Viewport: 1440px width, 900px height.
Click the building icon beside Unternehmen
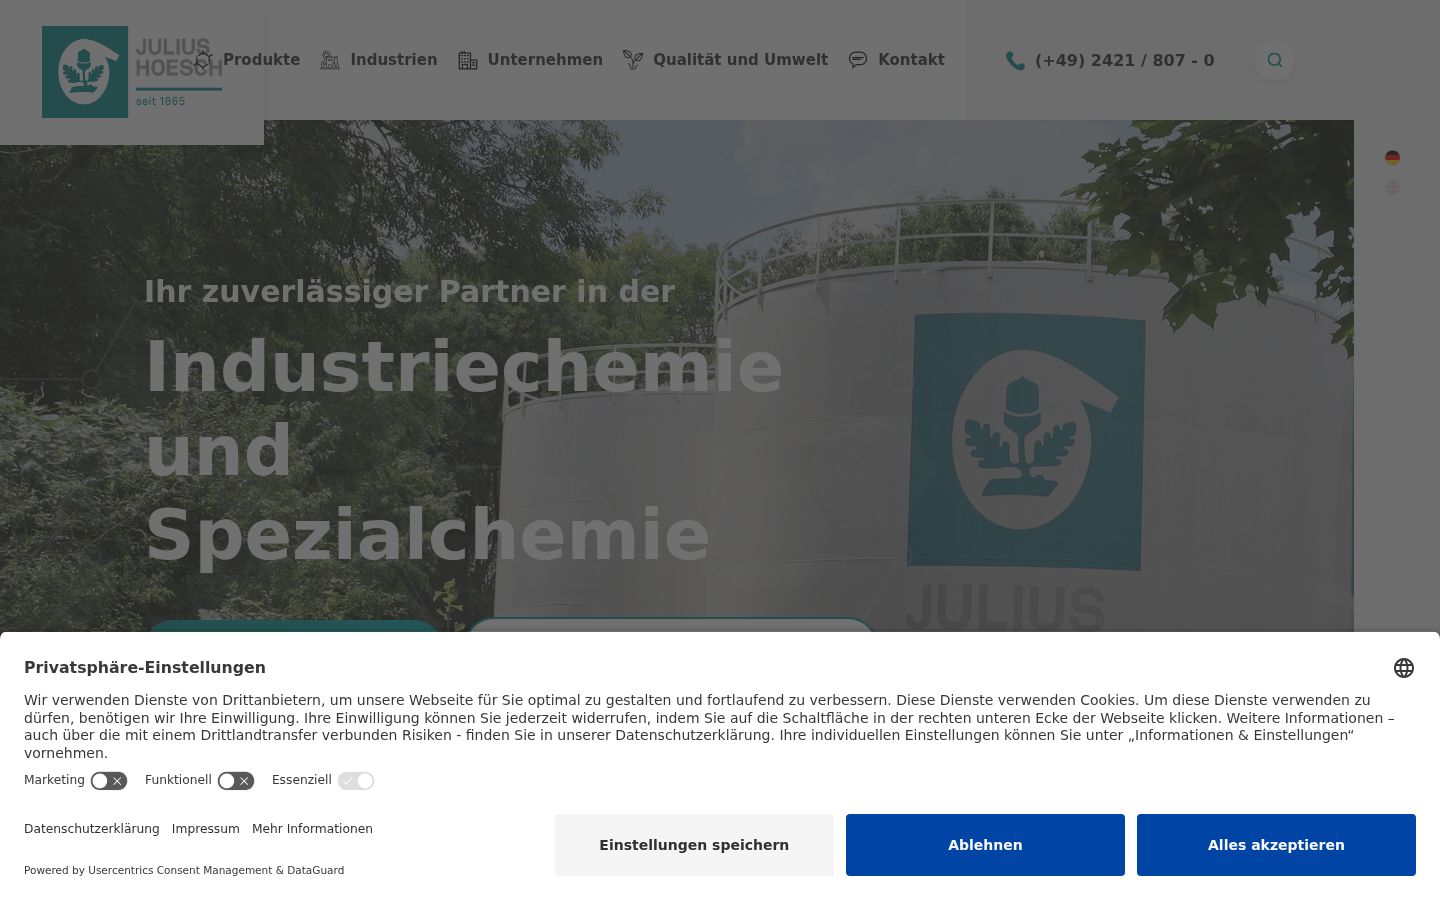tap(467, 60)
